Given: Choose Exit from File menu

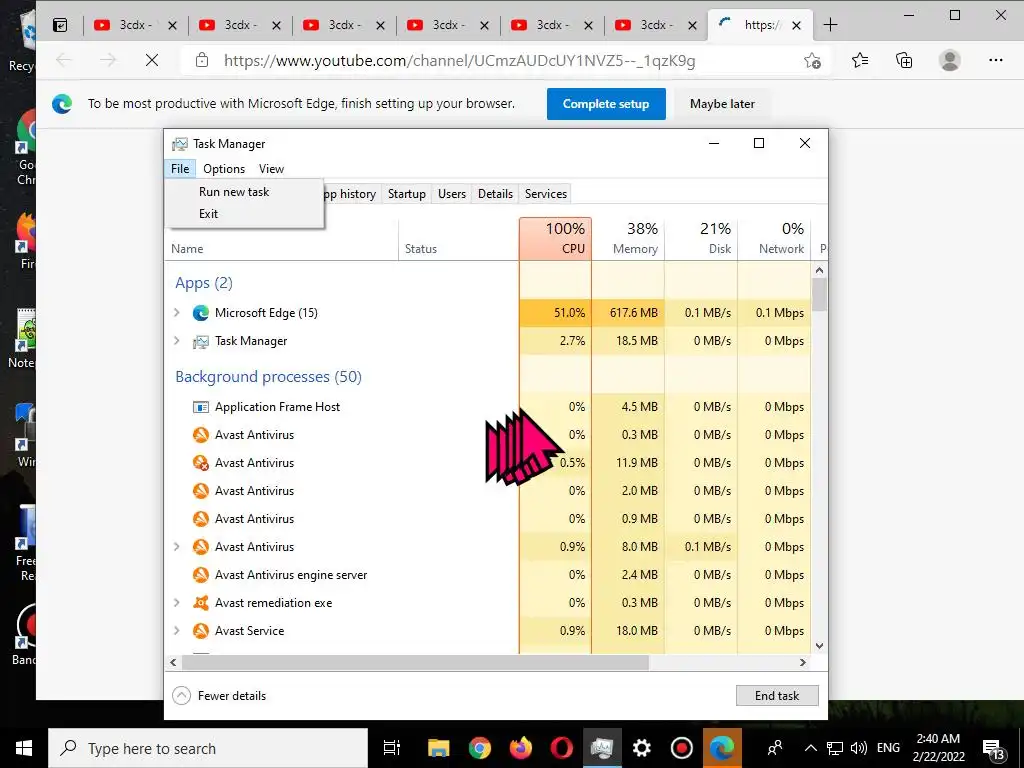Looking at the screenshot, I should 208,214.
